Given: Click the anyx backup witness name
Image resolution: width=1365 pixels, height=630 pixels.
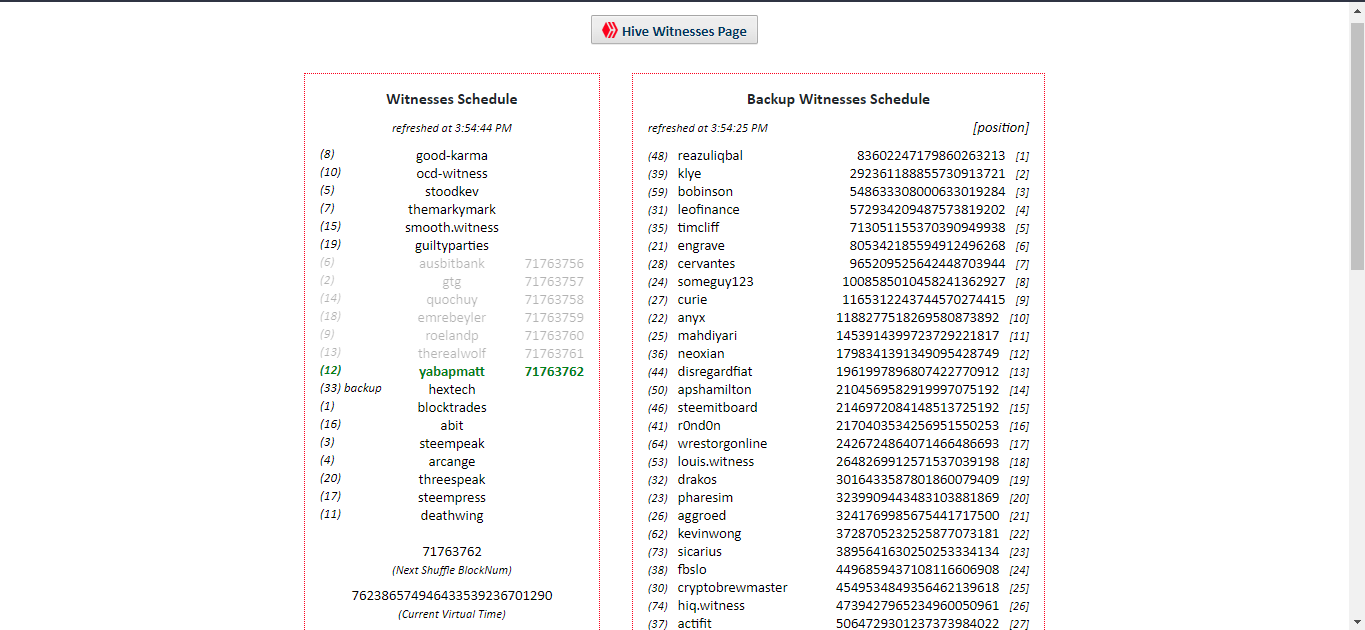Looking at the screenshot, I should (692, 317).
